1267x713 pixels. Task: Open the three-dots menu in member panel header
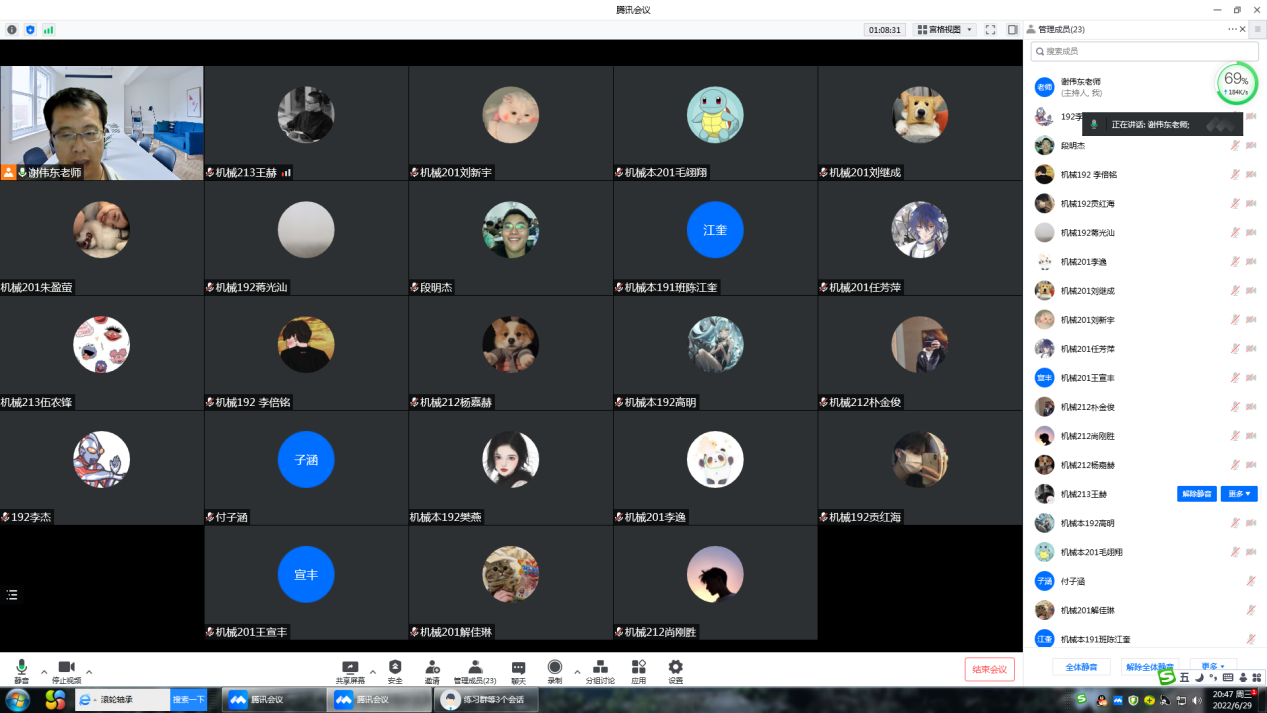[x=1233, y=29]
